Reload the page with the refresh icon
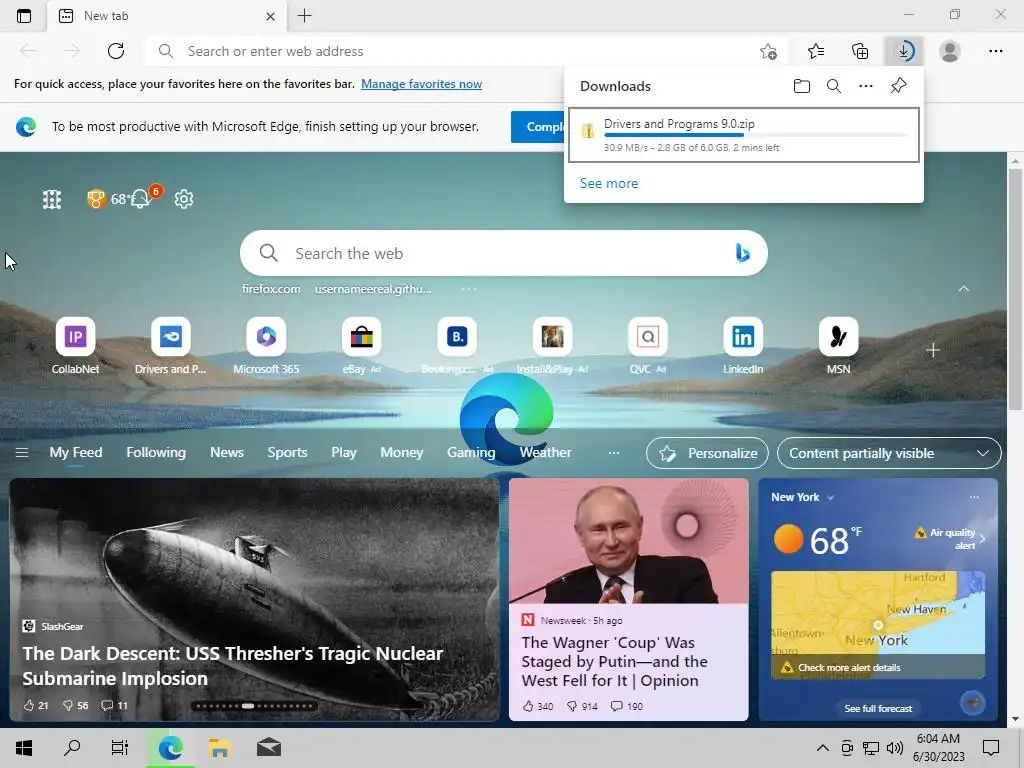This screenshot has height=768, width=1024. pyautogui.click(x=116, y=51)
